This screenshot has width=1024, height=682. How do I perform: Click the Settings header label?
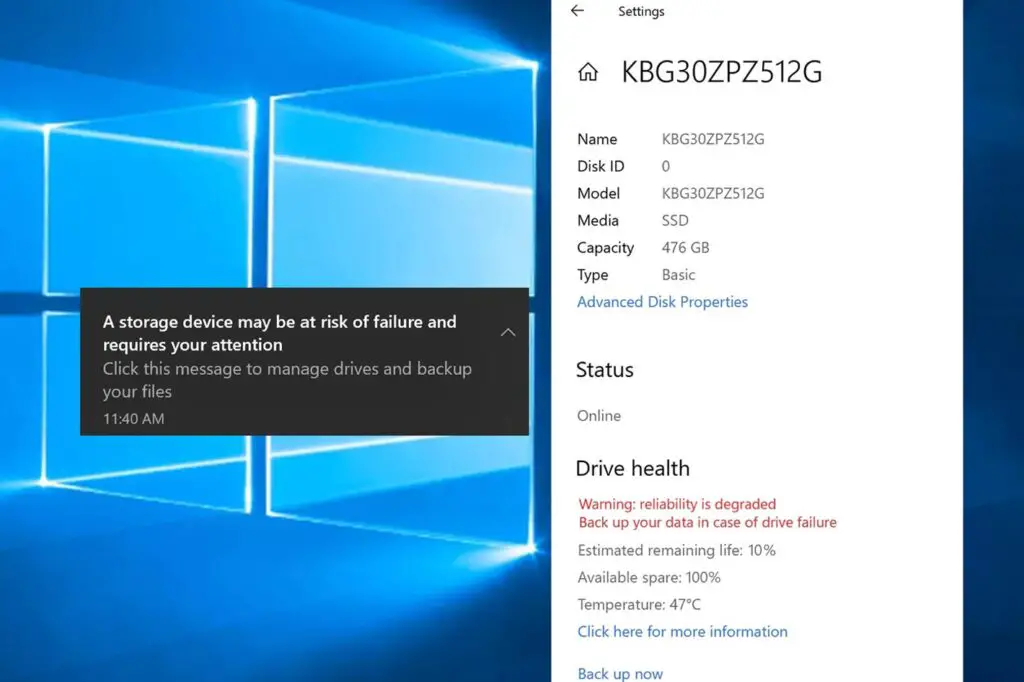(641, 11)
